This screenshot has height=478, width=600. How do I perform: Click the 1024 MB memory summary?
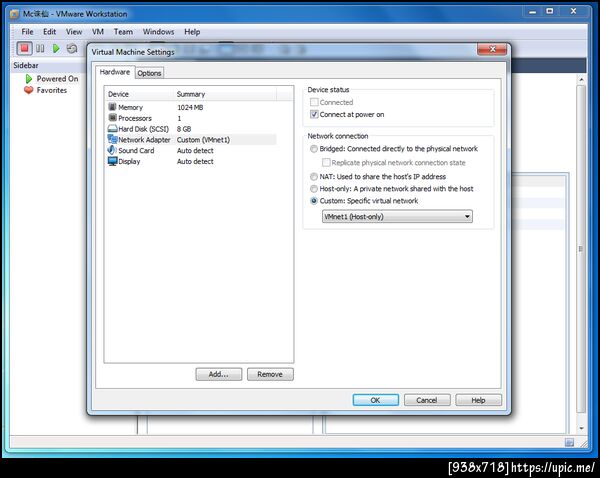[190, 108]
